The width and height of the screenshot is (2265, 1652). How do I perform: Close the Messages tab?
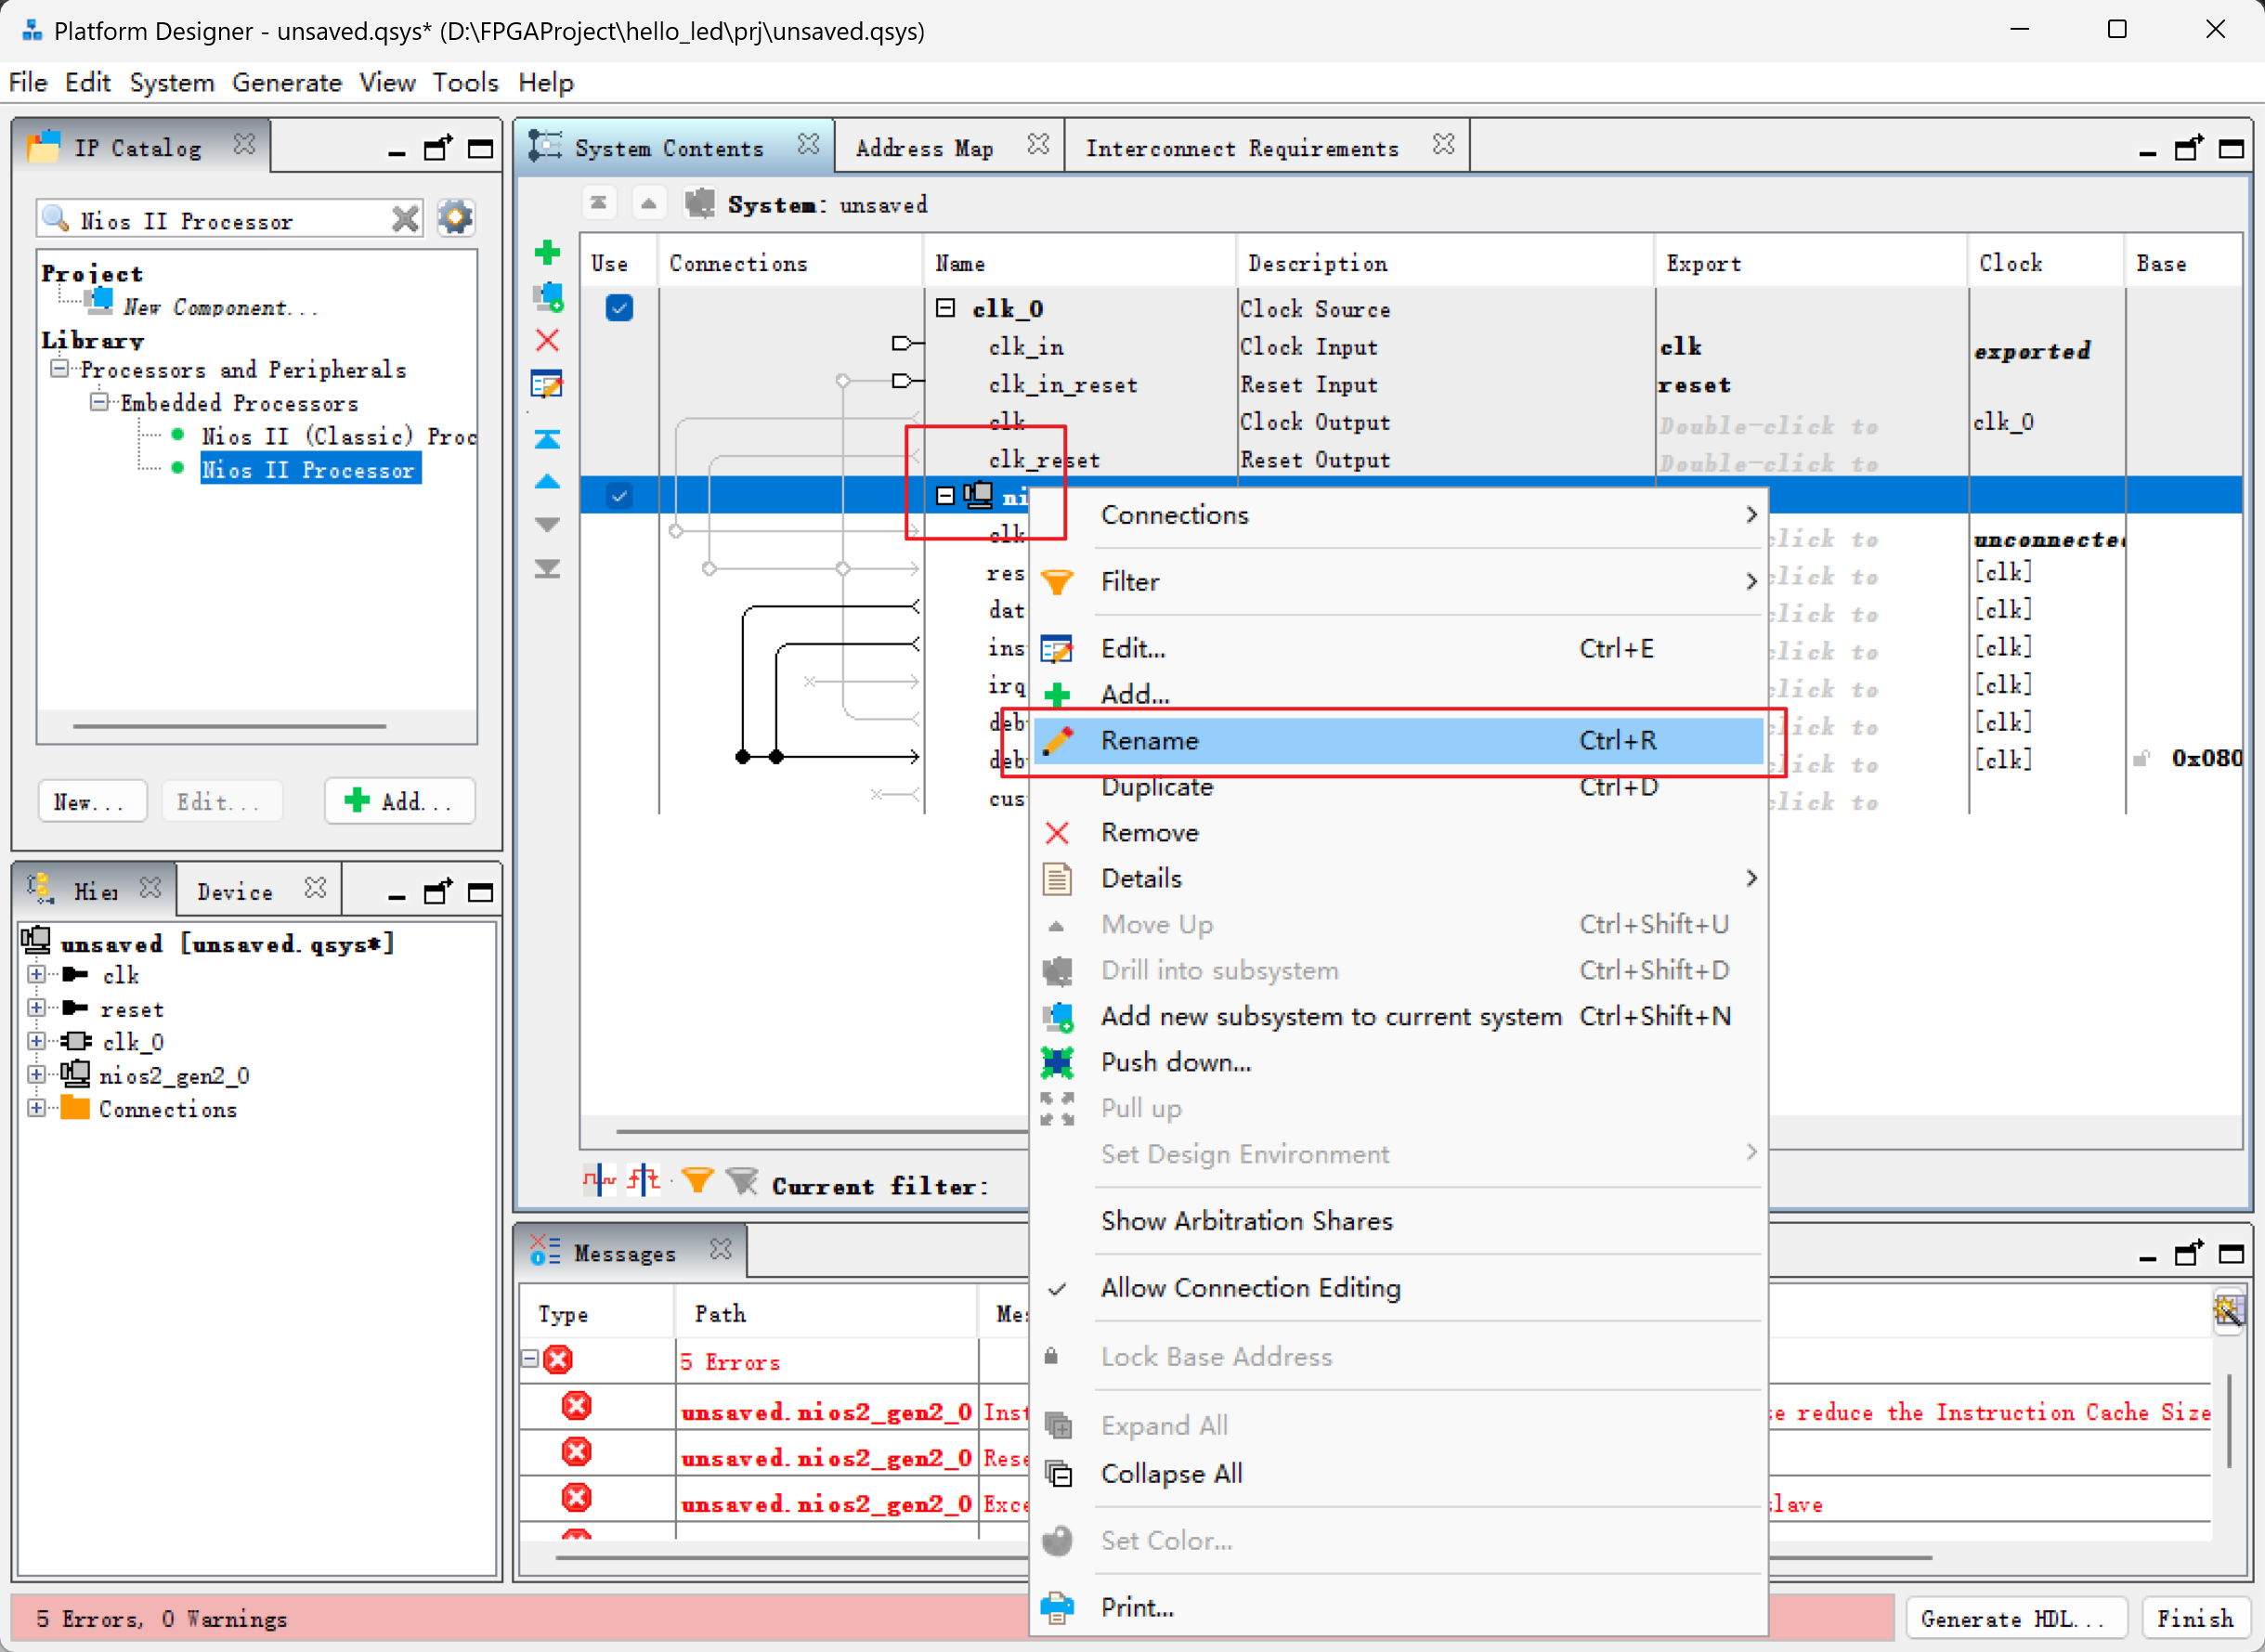721,1250
